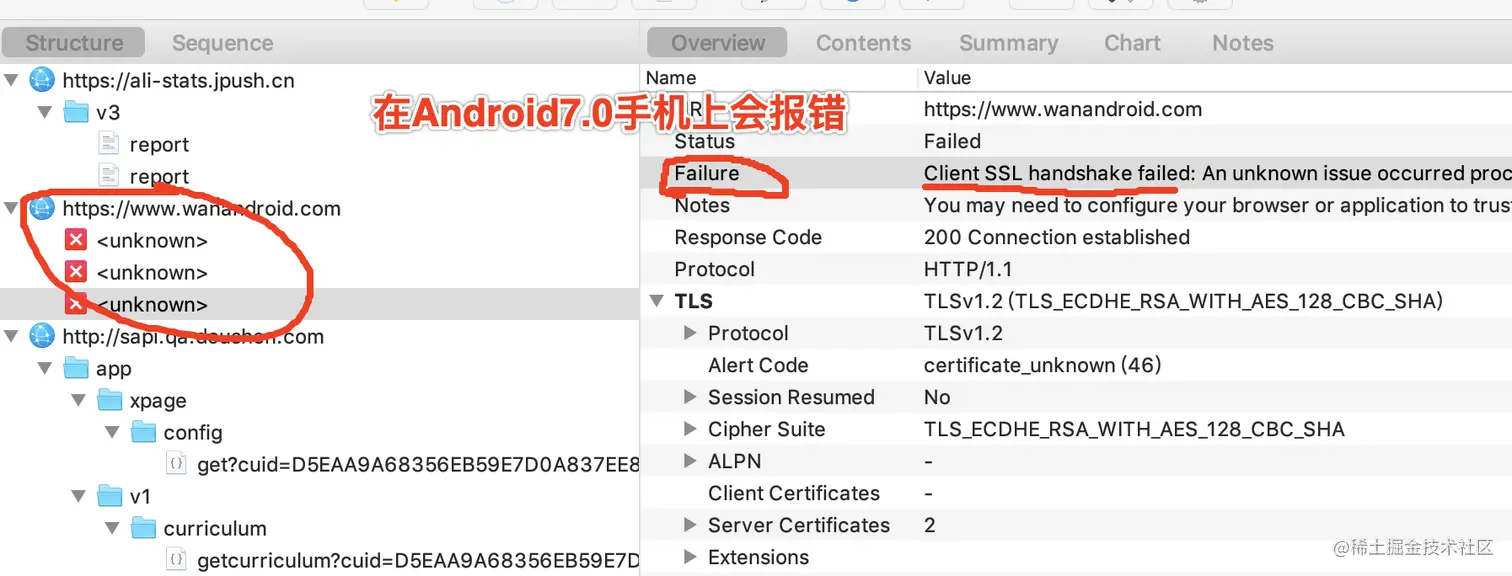The image size is (1512, 576).
Task: Switch to the Sequence tab
Action: coord(222,42)
